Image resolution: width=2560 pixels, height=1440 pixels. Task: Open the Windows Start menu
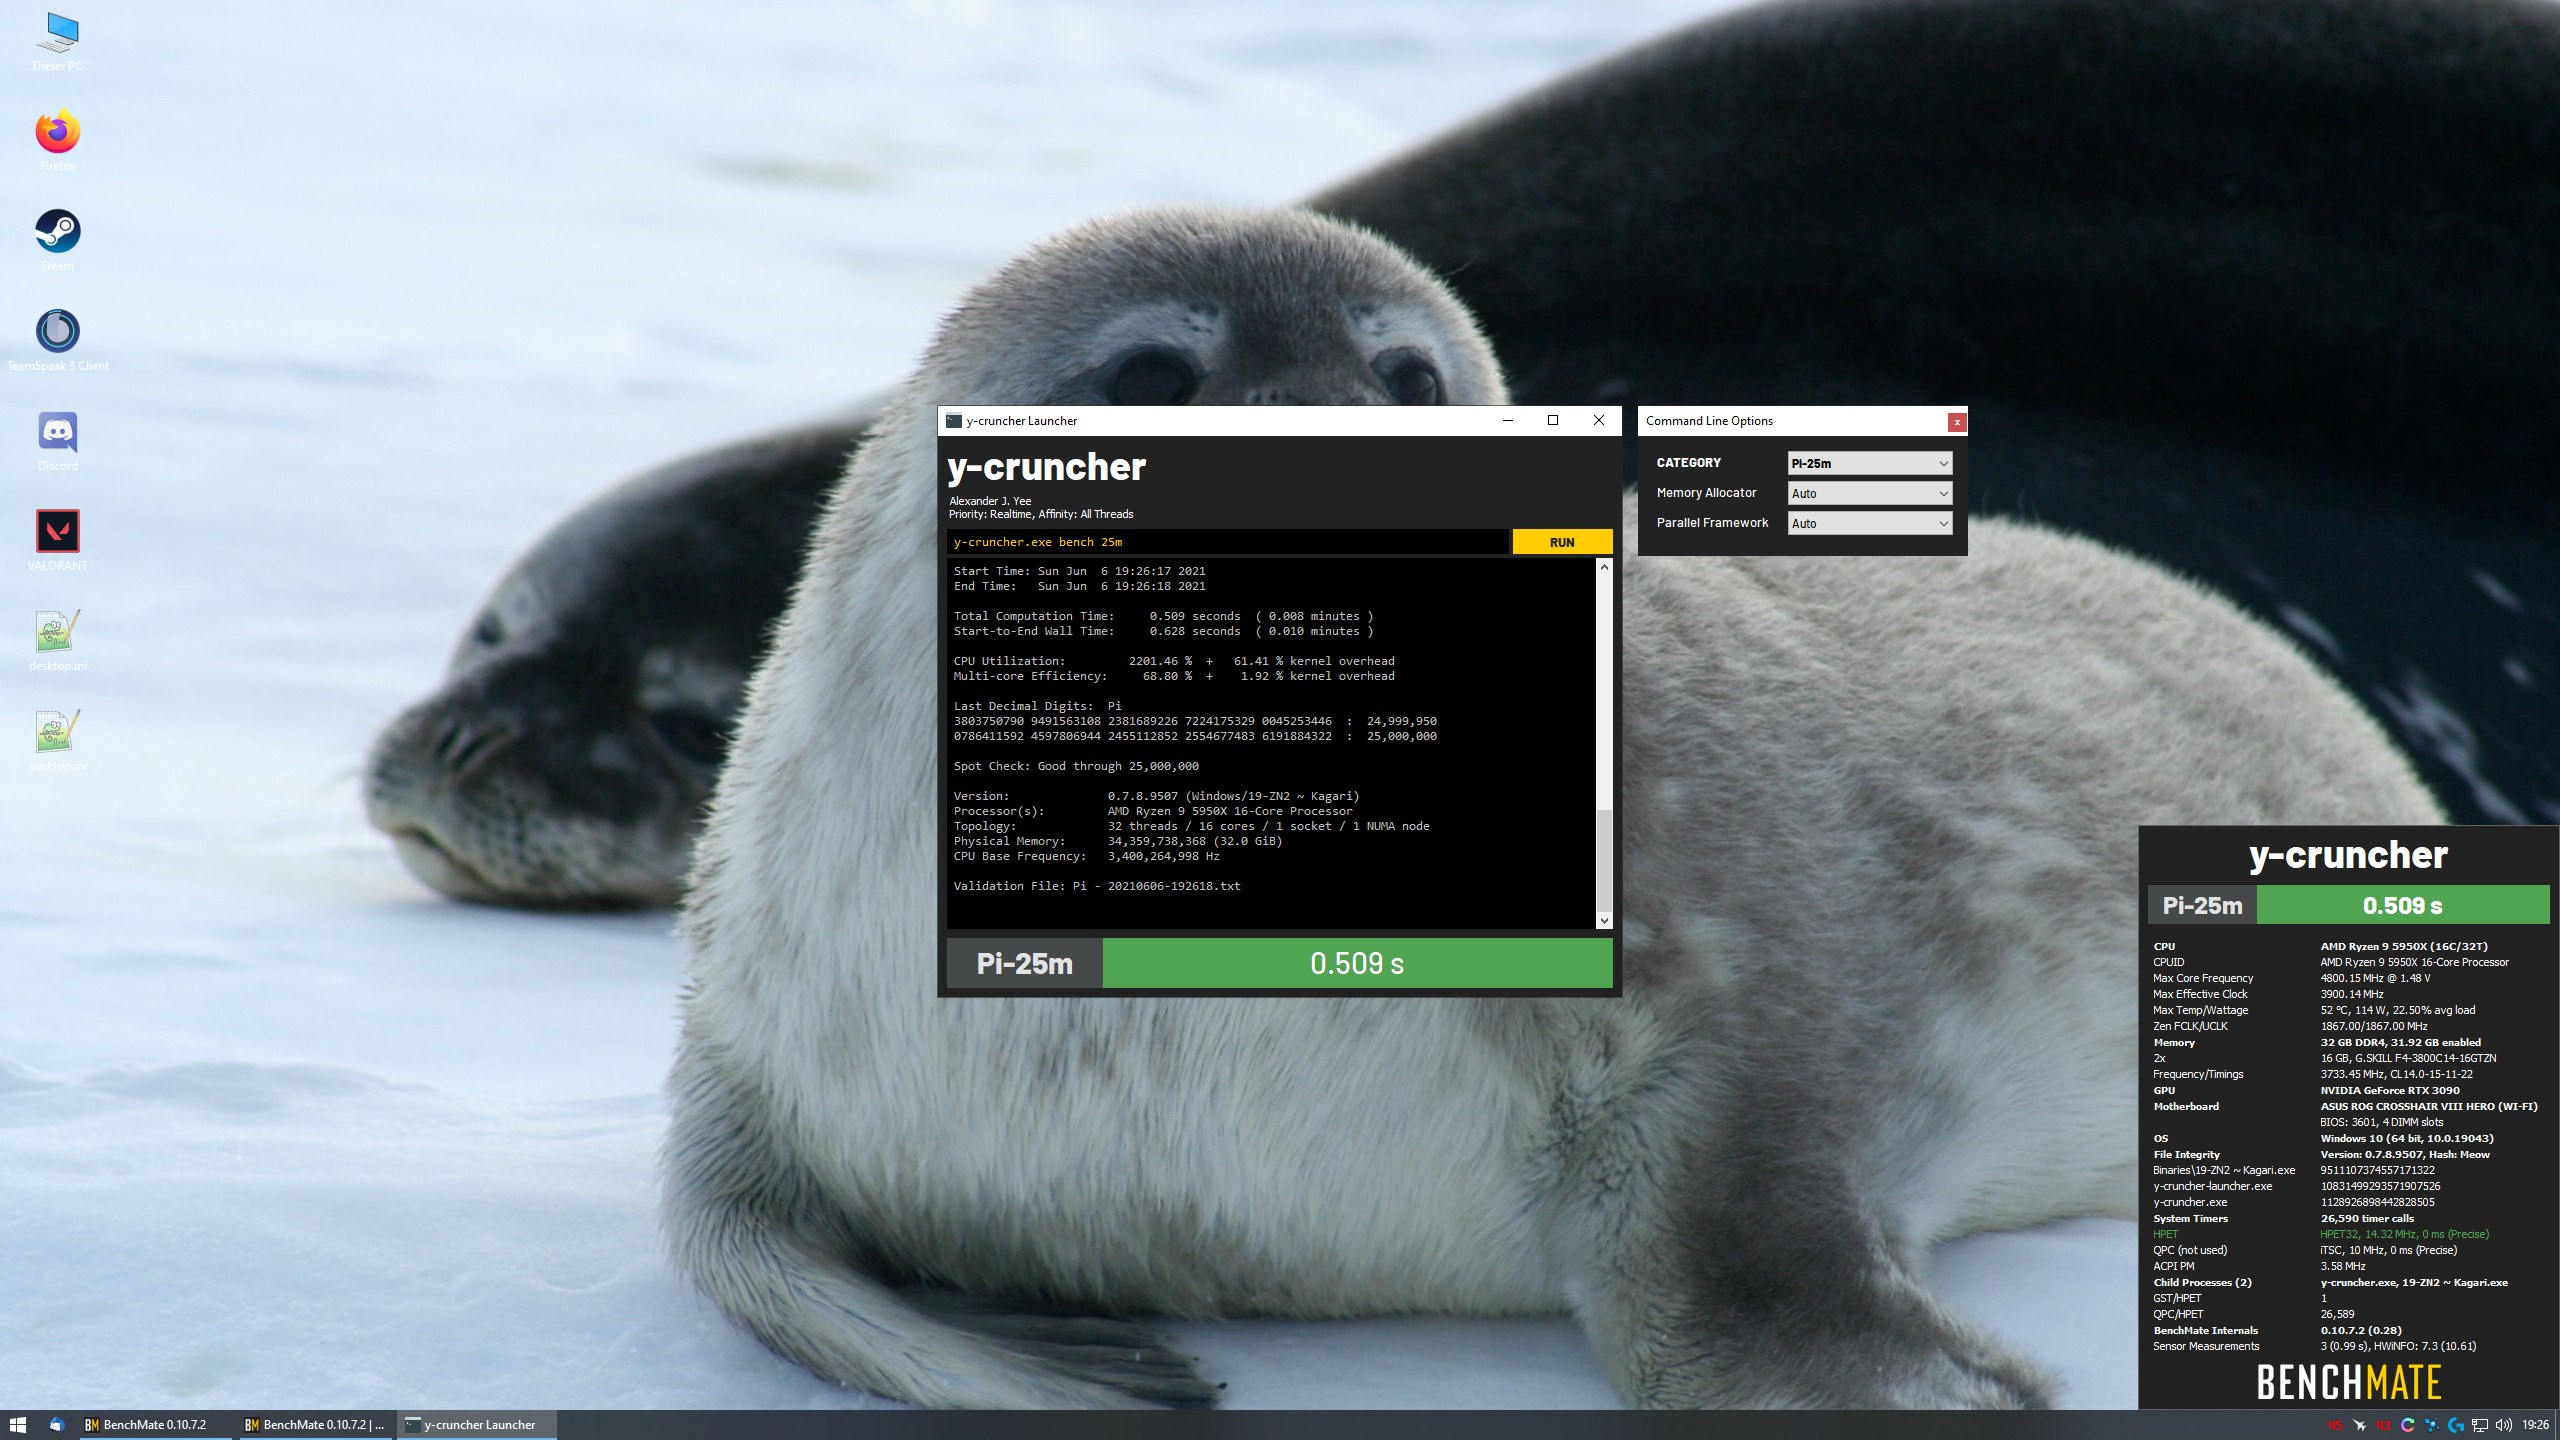18,1425
